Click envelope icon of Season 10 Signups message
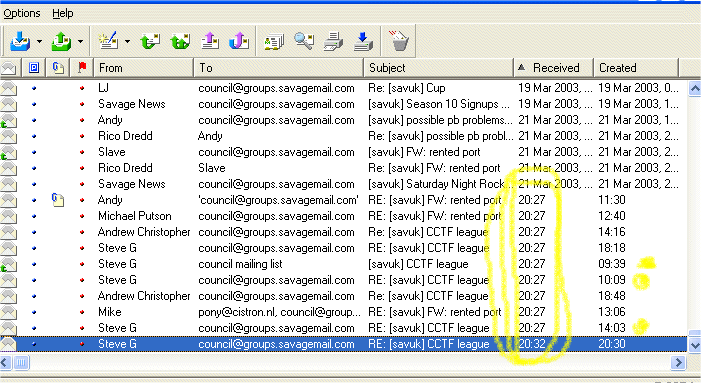Viewport: 701px width, 383px height. [8, 104]
